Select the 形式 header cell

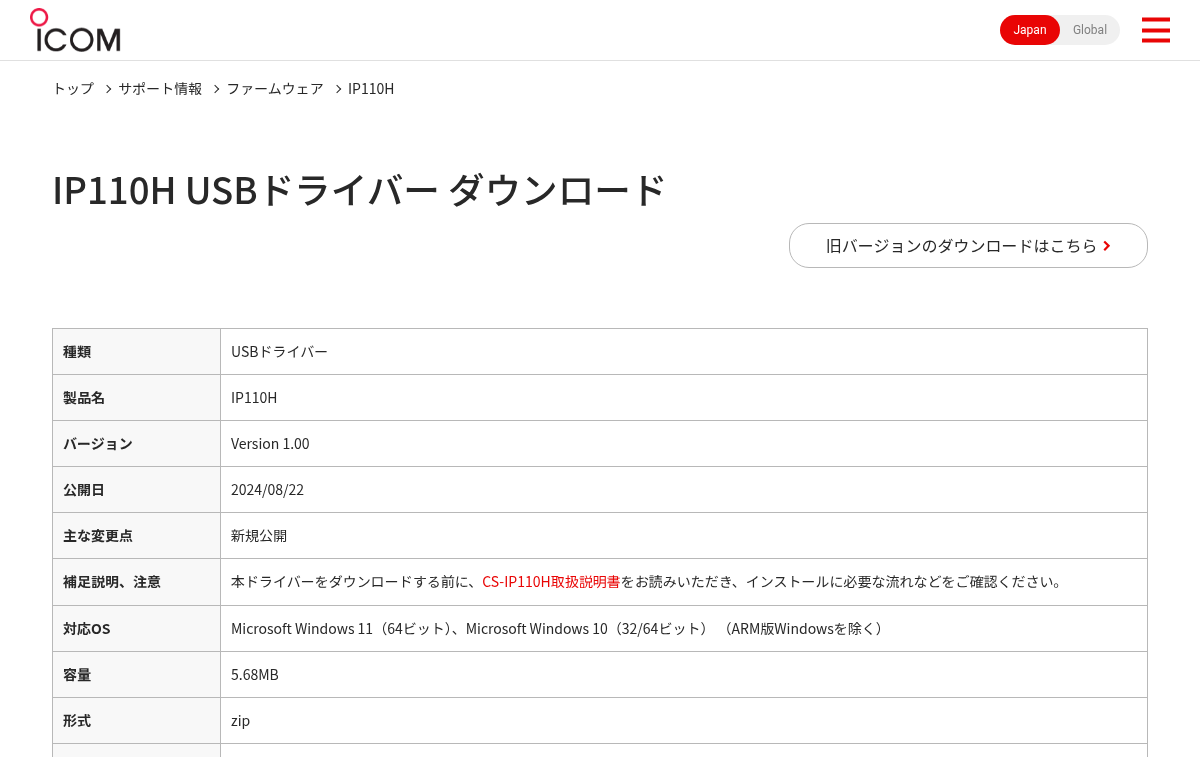tap(136, 721)
